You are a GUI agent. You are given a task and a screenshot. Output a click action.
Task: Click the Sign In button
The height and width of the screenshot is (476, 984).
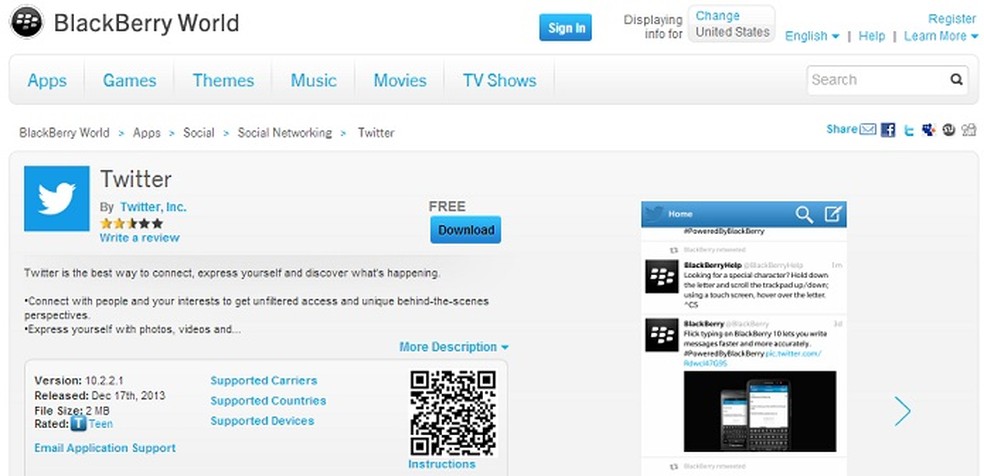pos(565,28)
